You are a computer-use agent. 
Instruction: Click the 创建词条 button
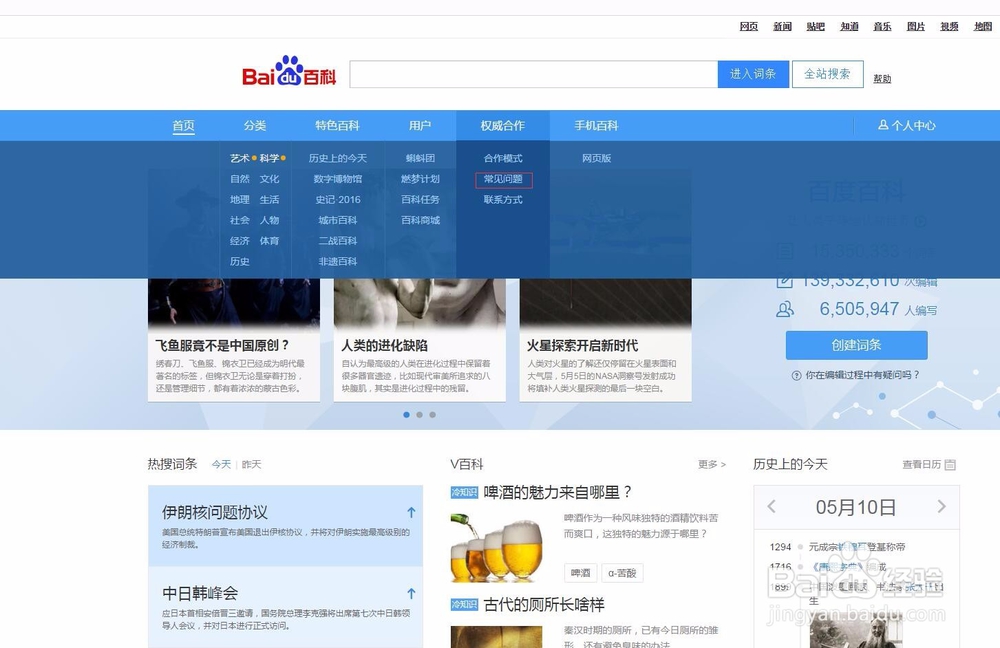tap(857, 345)
